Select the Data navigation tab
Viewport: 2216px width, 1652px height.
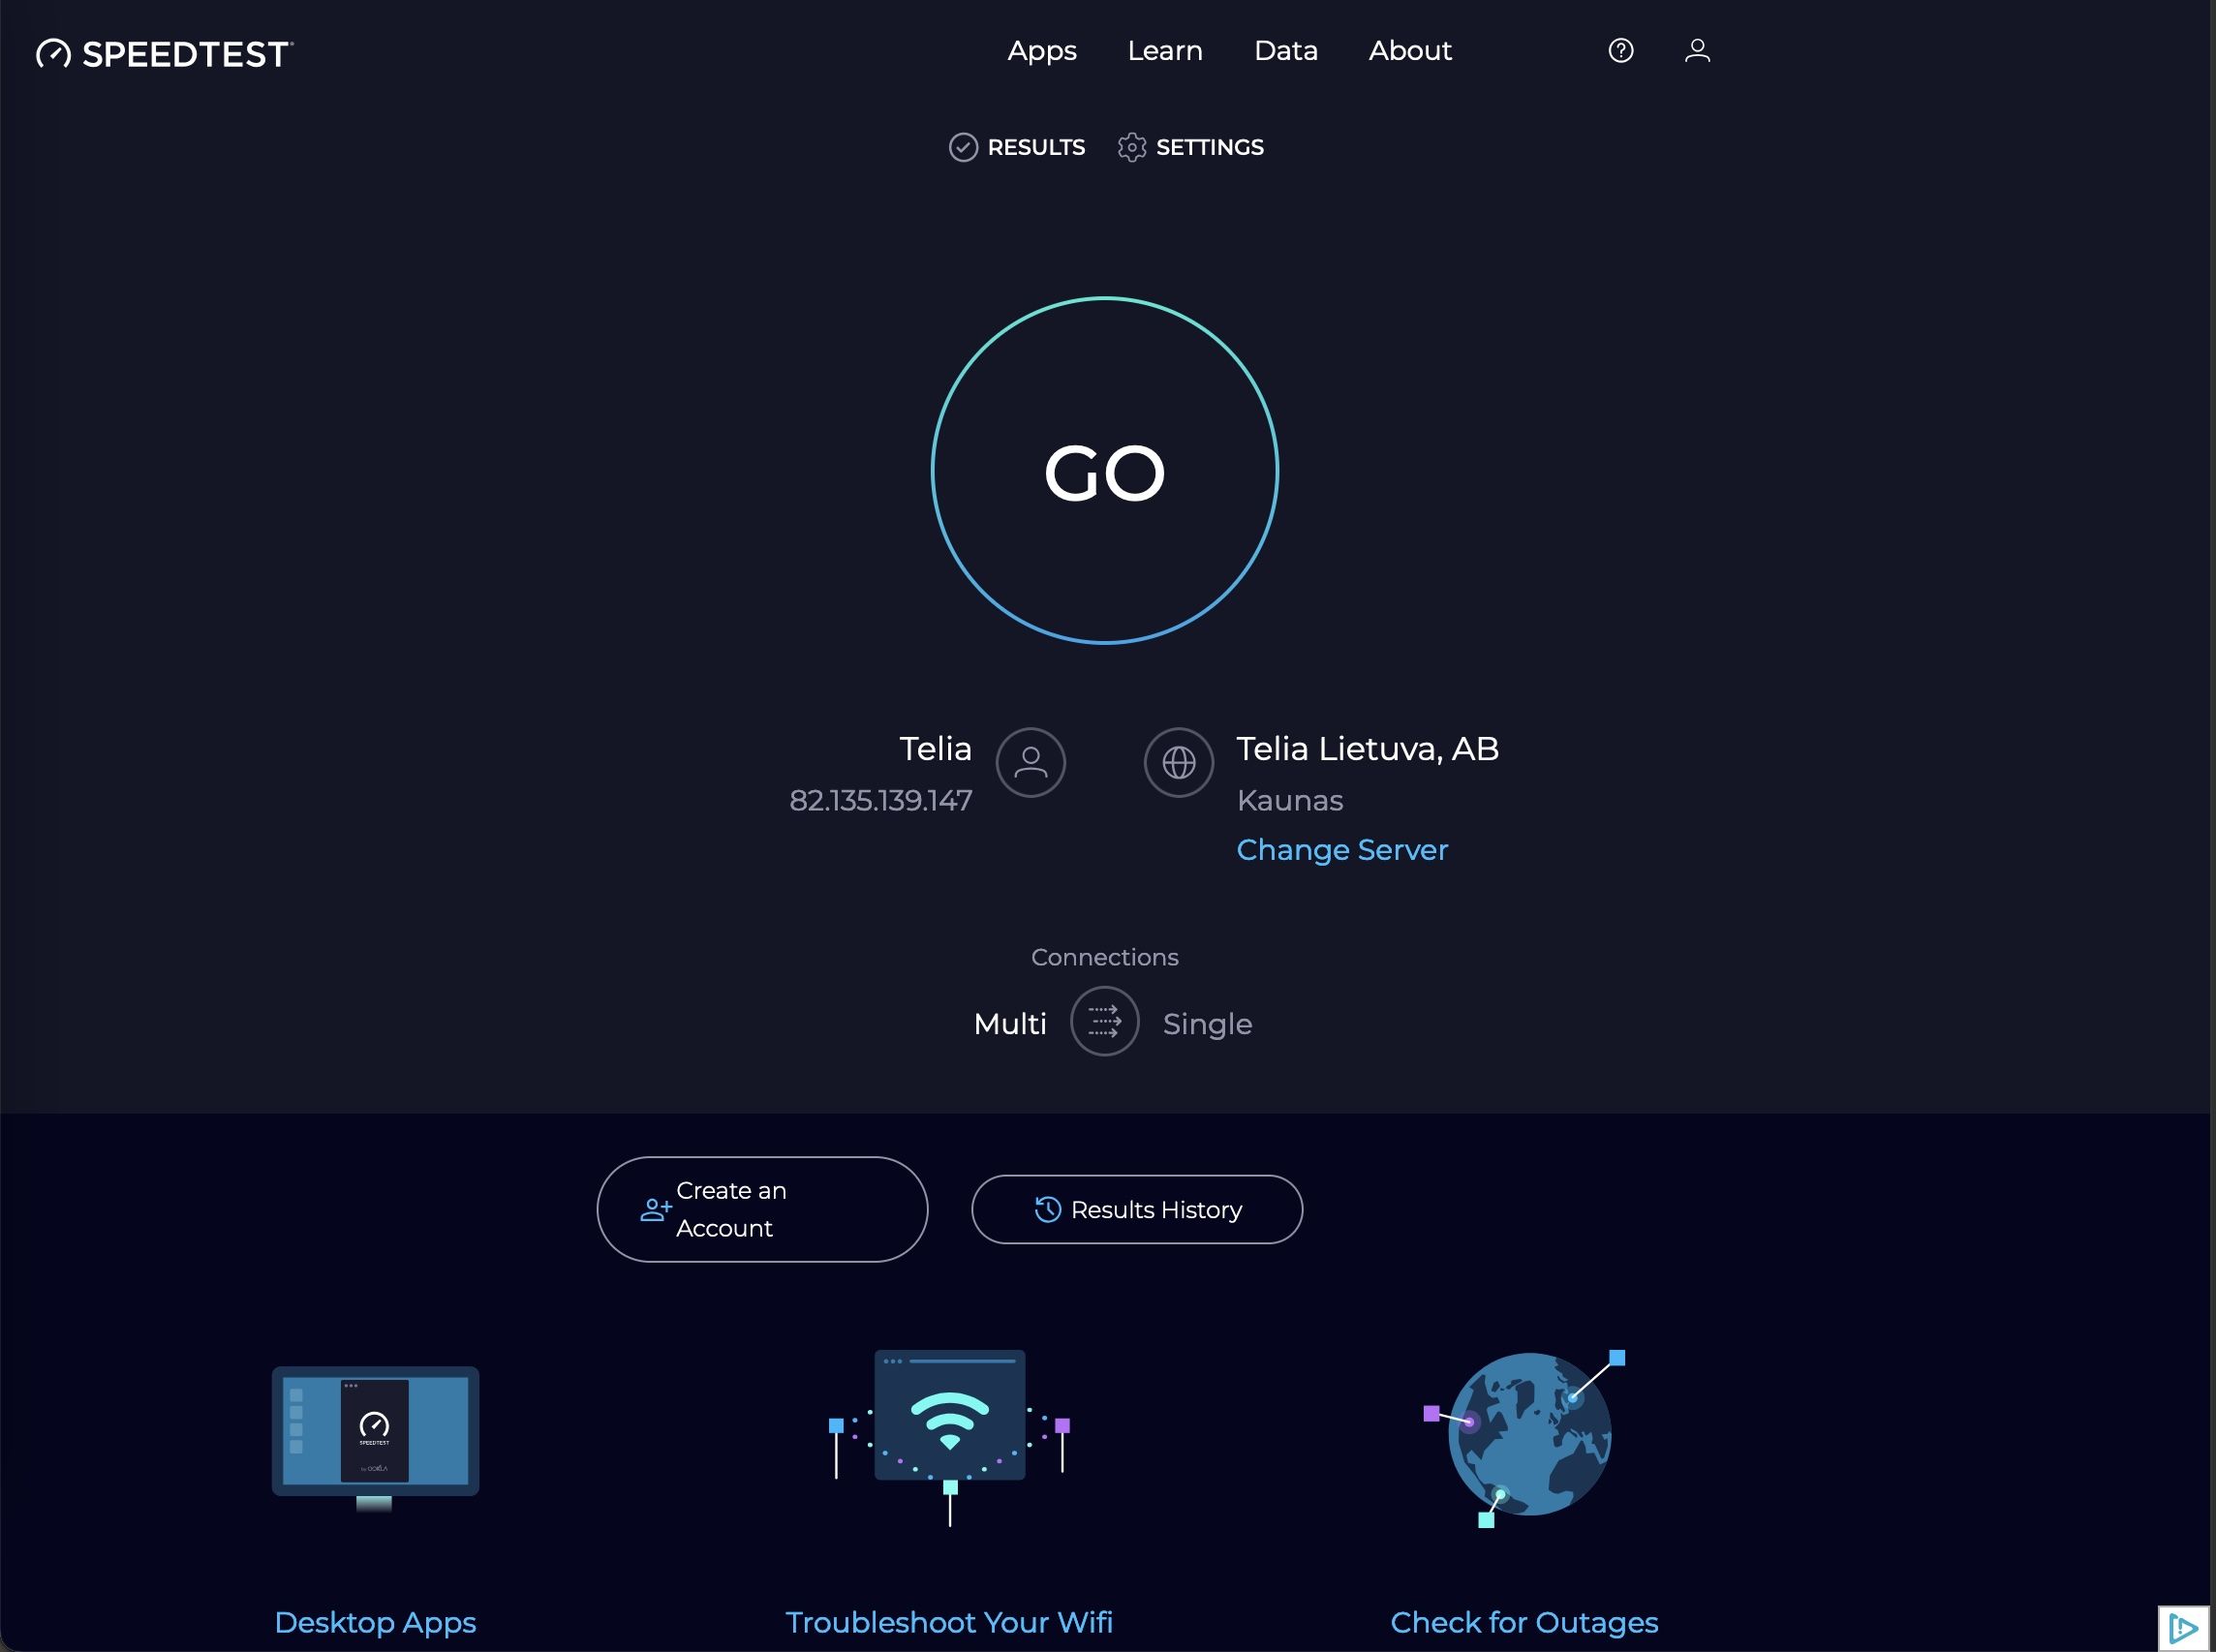[1286, 50]
